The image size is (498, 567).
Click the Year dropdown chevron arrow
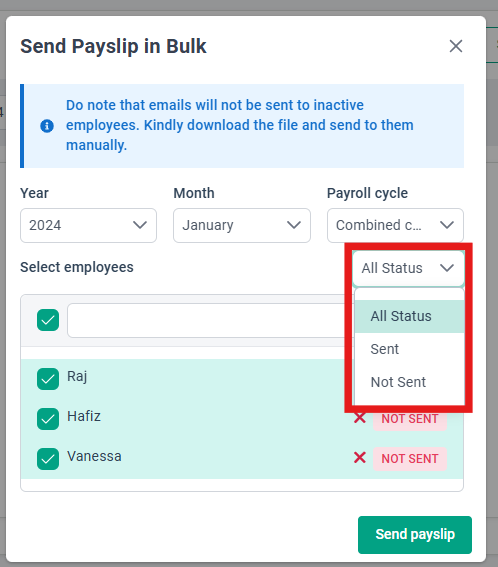tap(140, 225)
